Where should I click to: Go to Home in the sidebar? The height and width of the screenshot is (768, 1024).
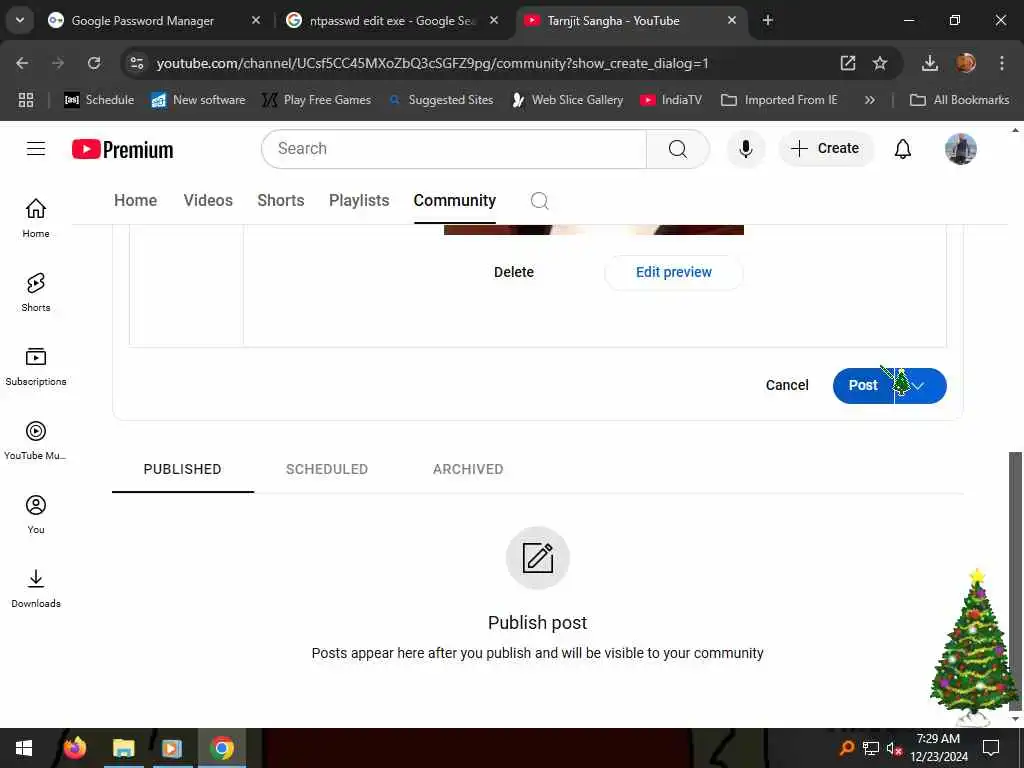[x=36, y=218]
